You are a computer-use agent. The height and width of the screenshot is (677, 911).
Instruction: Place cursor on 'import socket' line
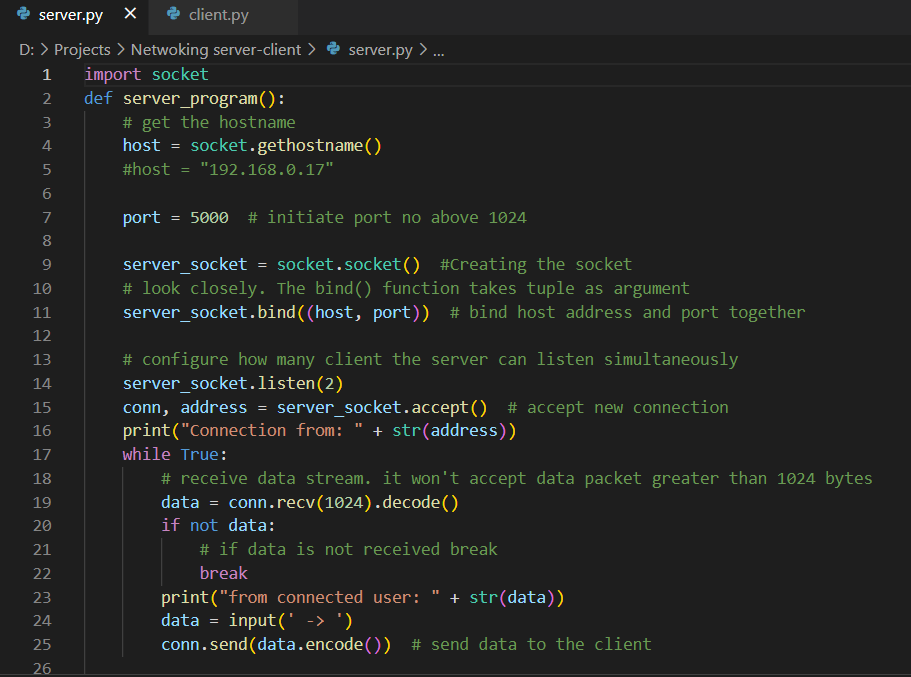coord(146,75)
